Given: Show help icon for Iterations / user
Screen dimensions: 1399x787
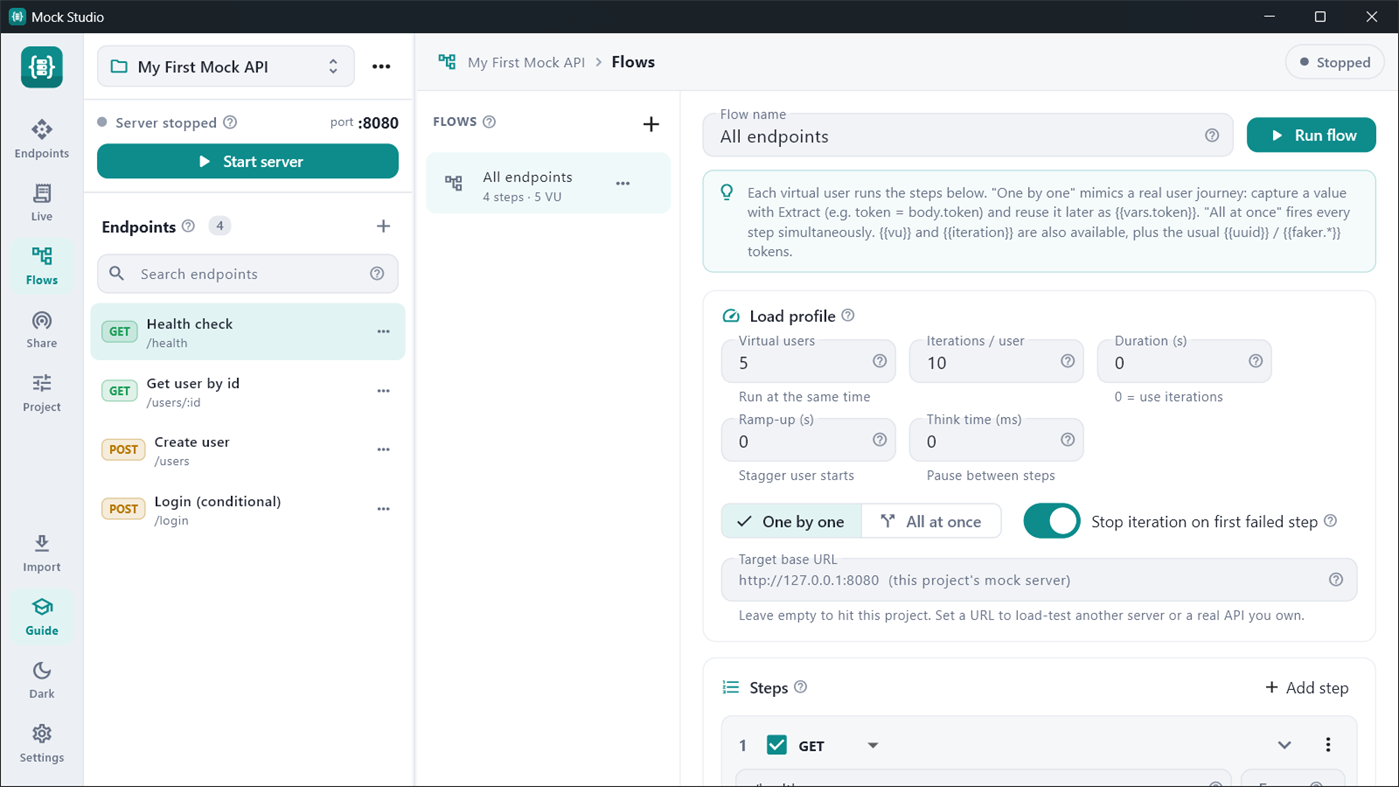Looking at the screenshot, I should coord(1068,361).
